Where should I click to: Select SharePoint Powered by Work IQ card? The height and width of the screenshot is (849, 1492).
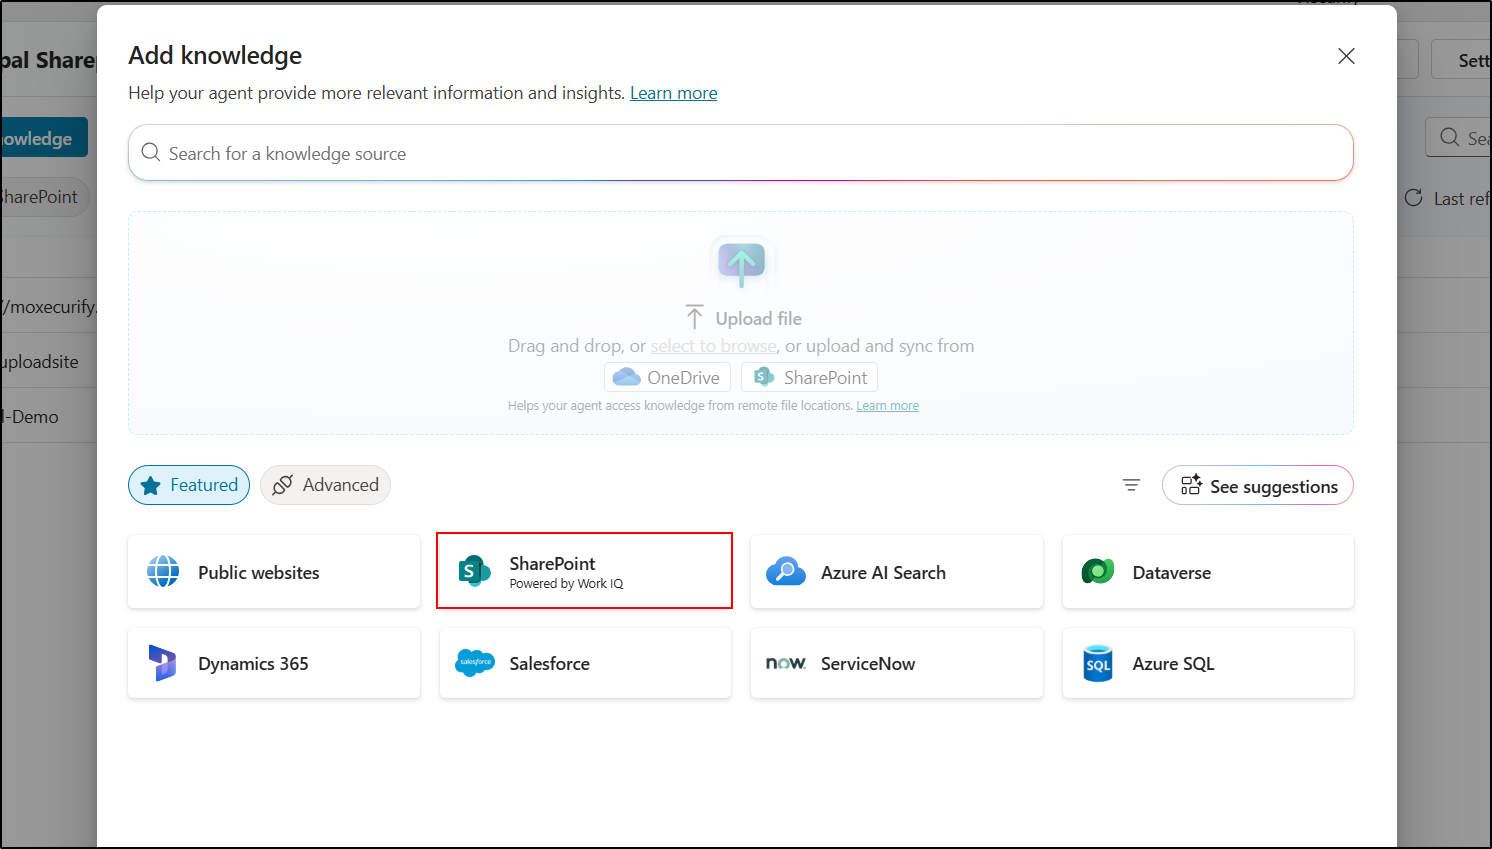point(585,571)
